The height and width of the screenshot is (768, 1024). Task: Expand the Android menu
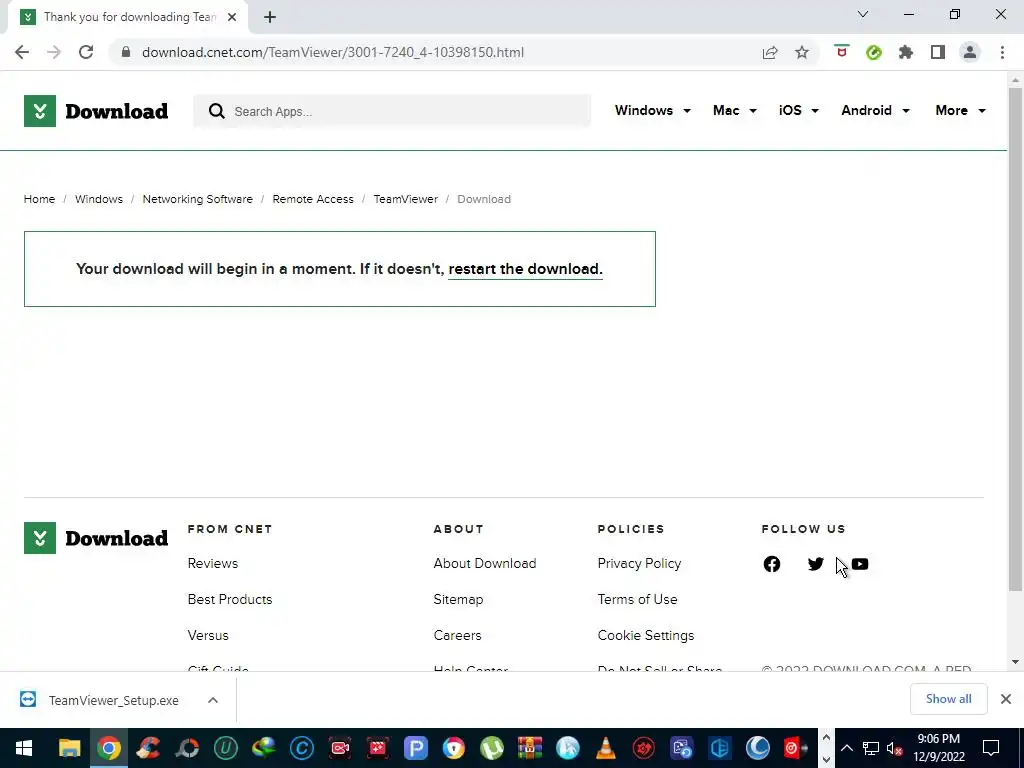[875, 110]
